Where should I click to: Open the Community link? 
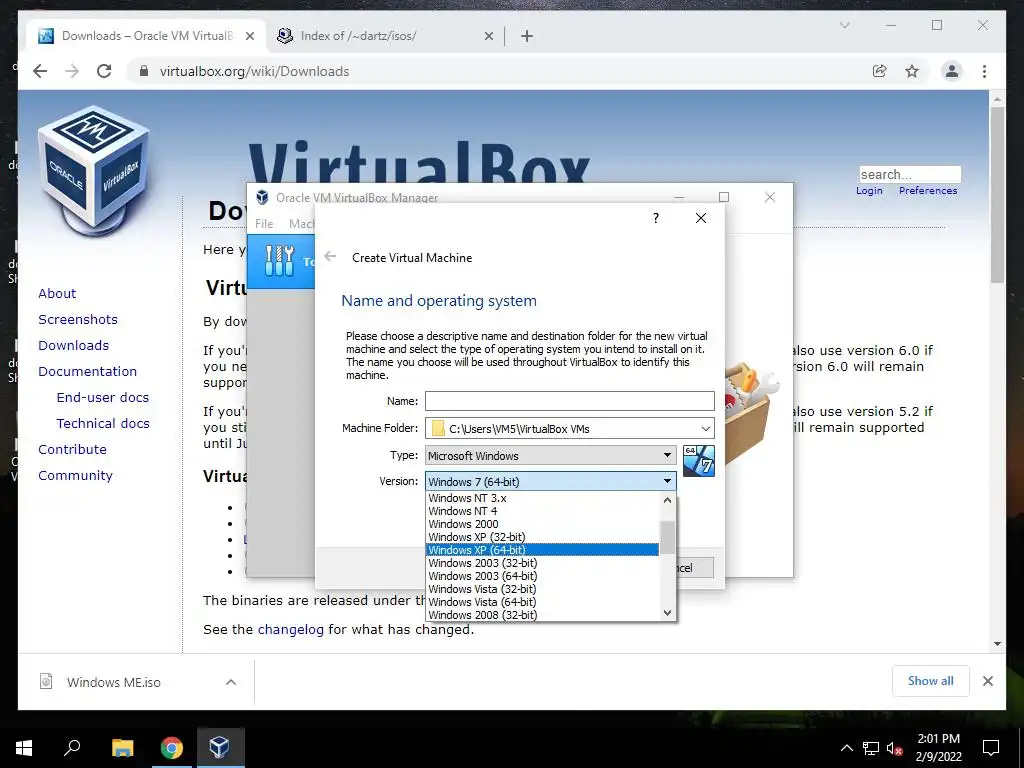(75, 475)
